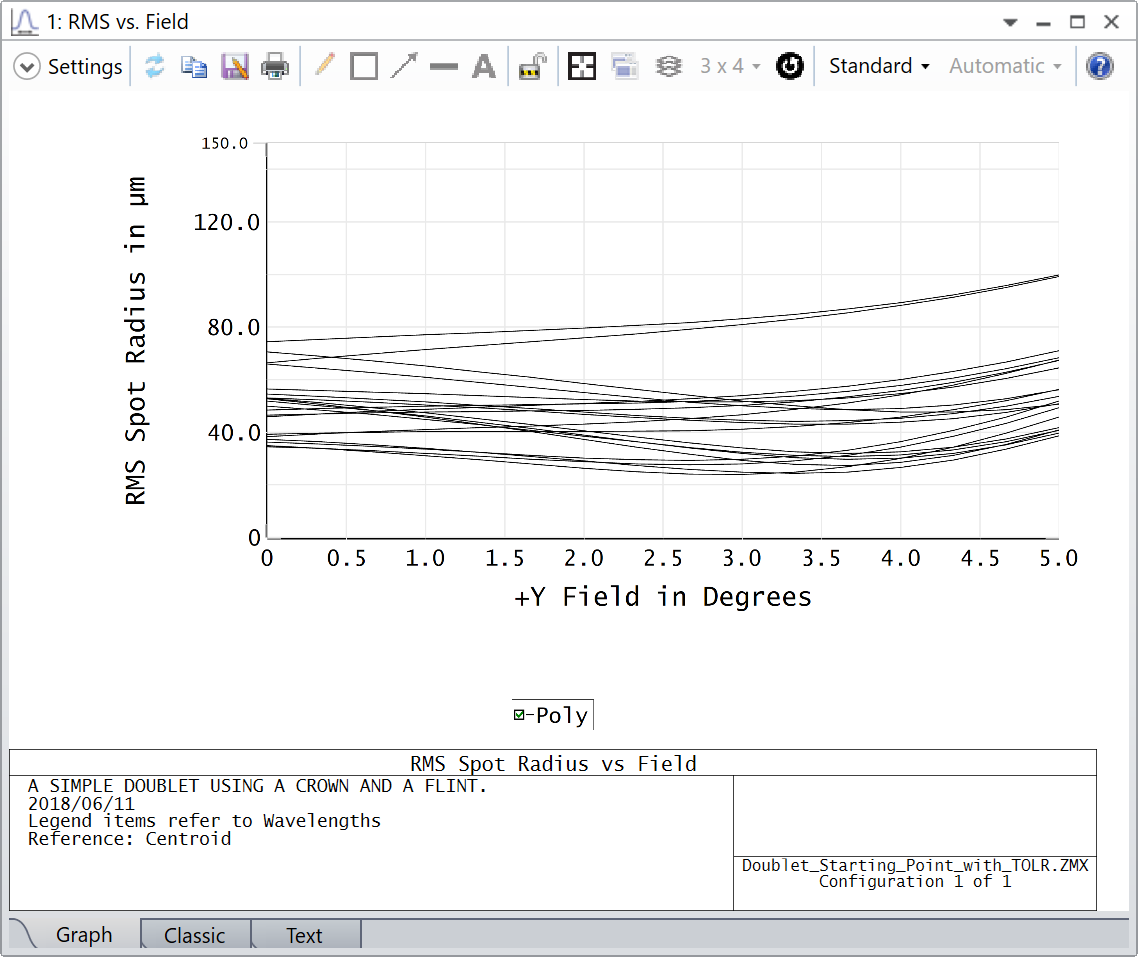Click the 'RMS Spot Radius in µm' axis label
This screenshot has height=957, width=1138.
[136, 340]
